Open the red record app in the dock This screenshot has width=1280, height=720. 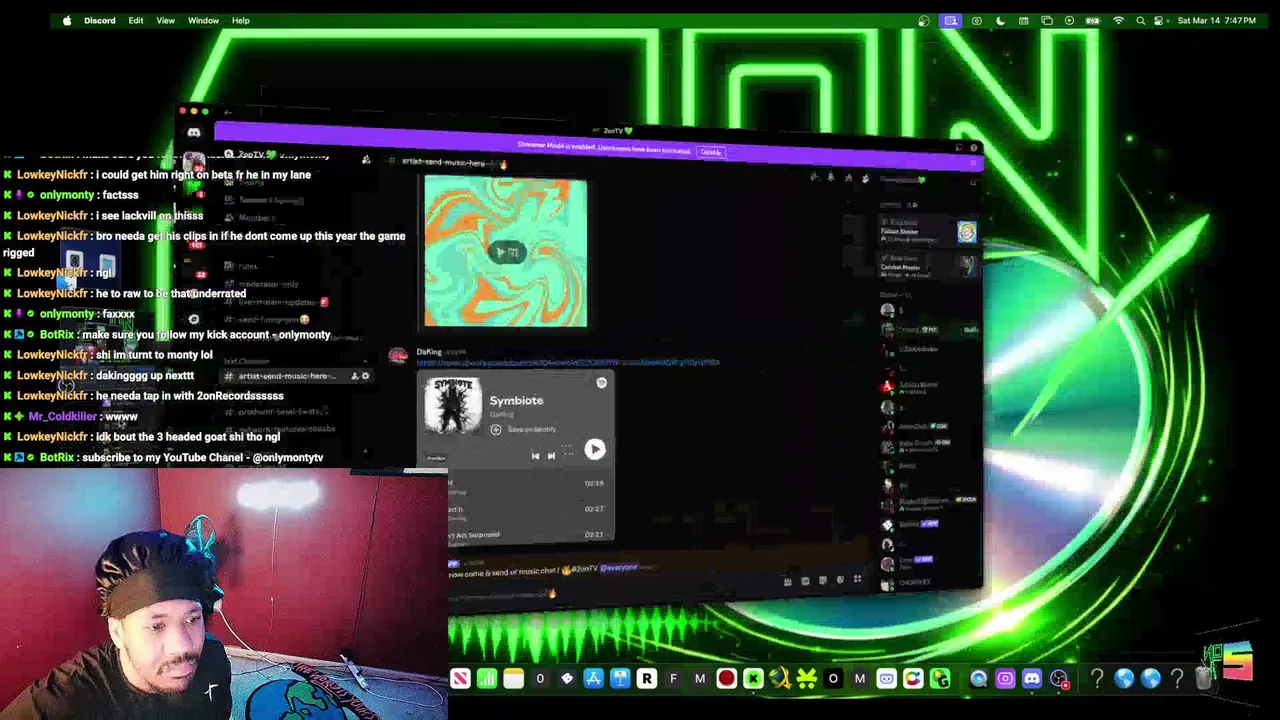[726, 679]
